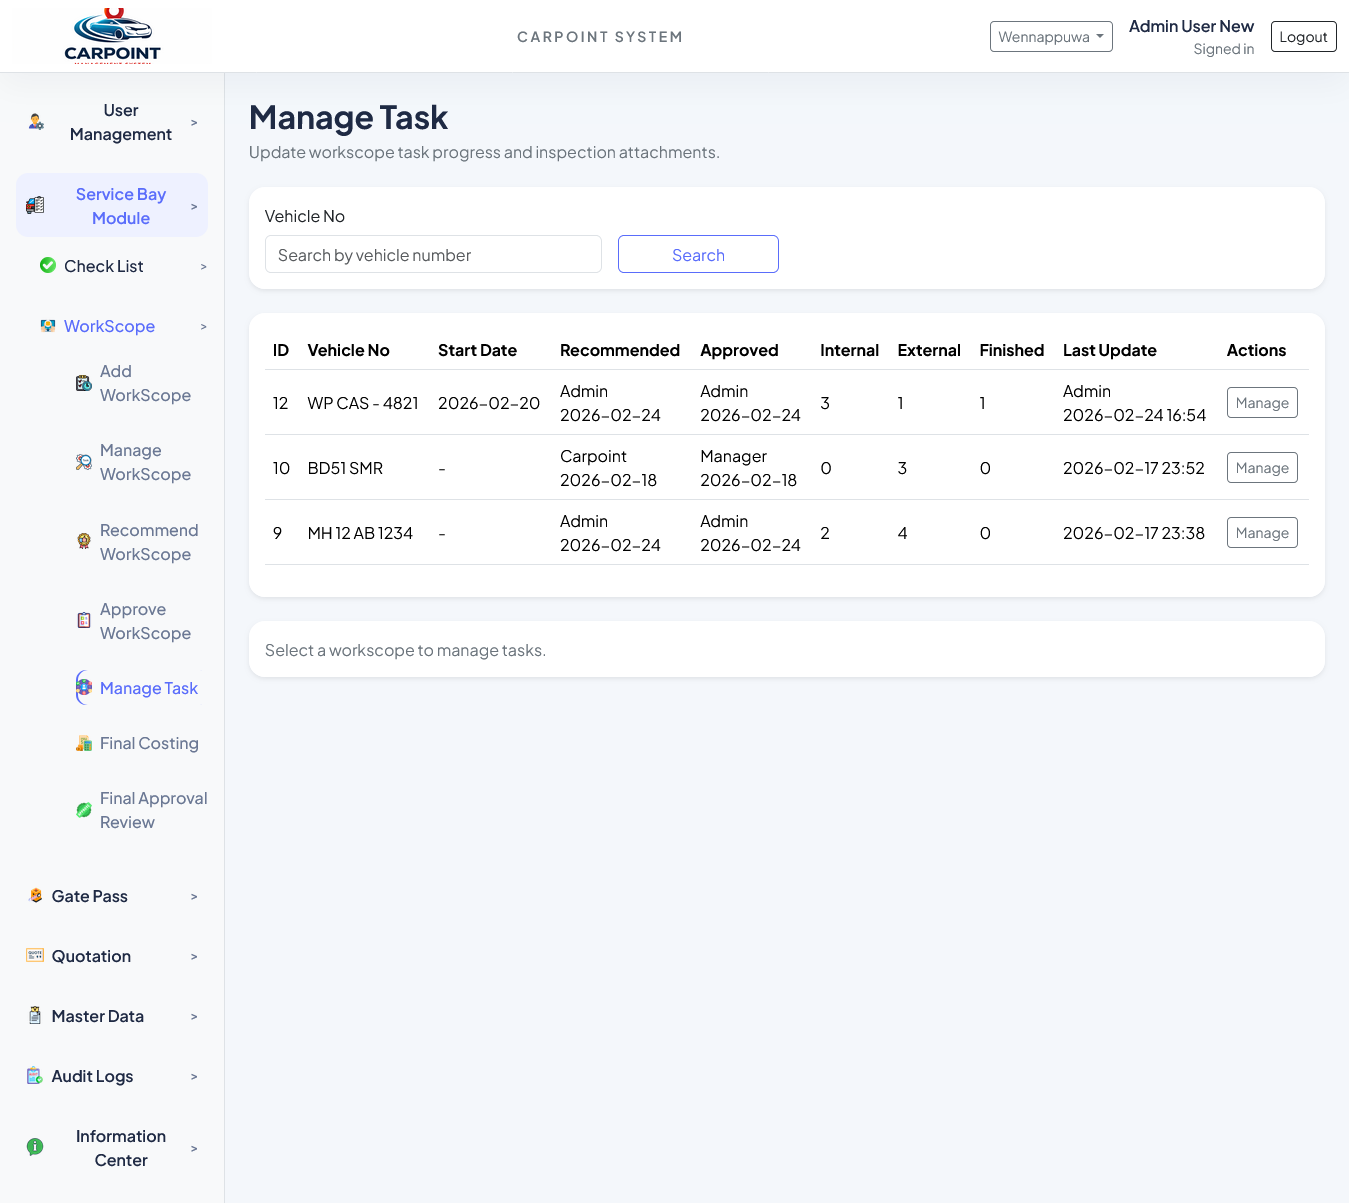
Task: Manage tasks for vehicle BD51 SMR
Action: [x=1261, y=467]
